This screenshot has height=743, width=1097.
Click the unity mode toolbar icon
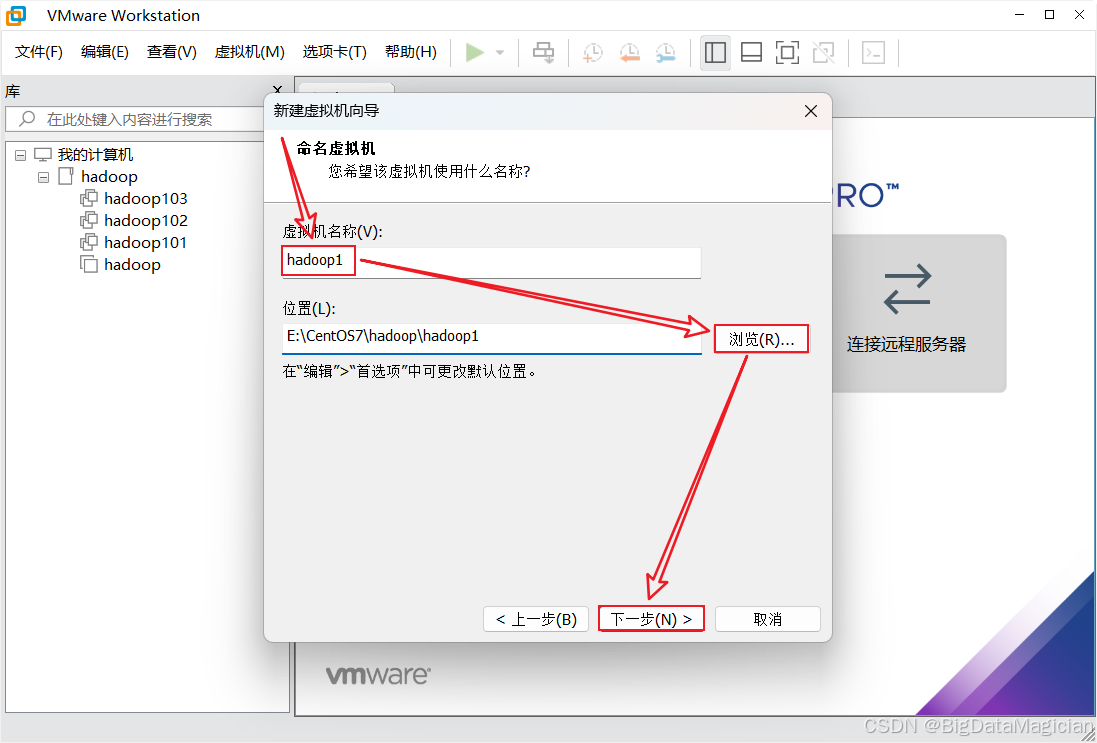(823, 52)
